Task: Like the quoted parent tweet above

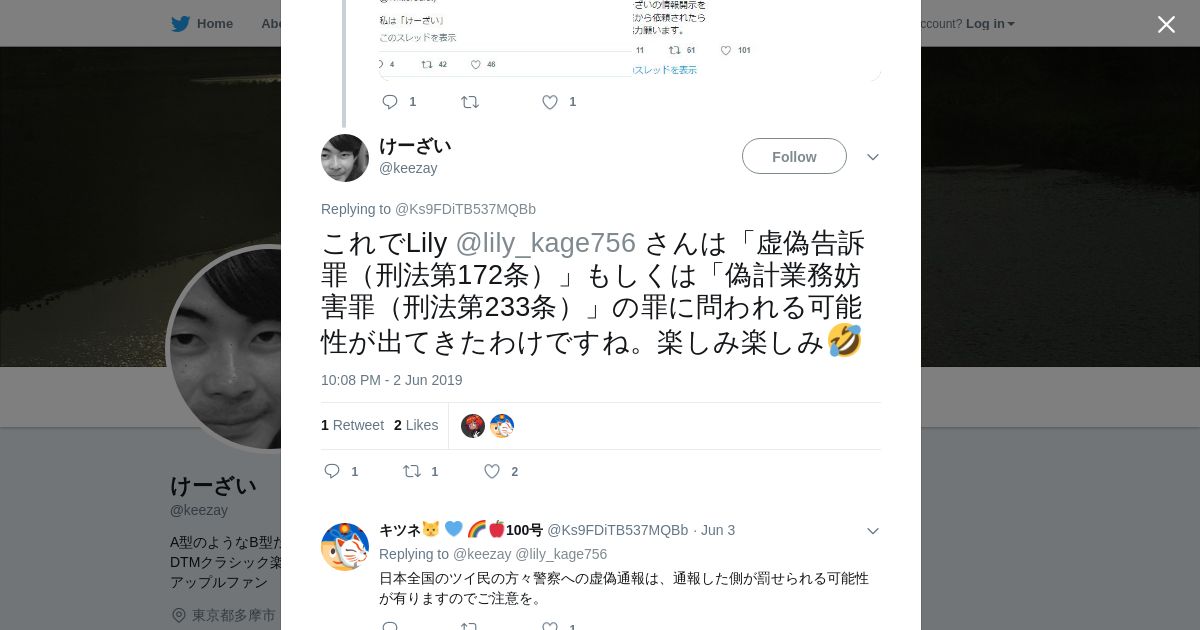Action: (x=550, y=102)
